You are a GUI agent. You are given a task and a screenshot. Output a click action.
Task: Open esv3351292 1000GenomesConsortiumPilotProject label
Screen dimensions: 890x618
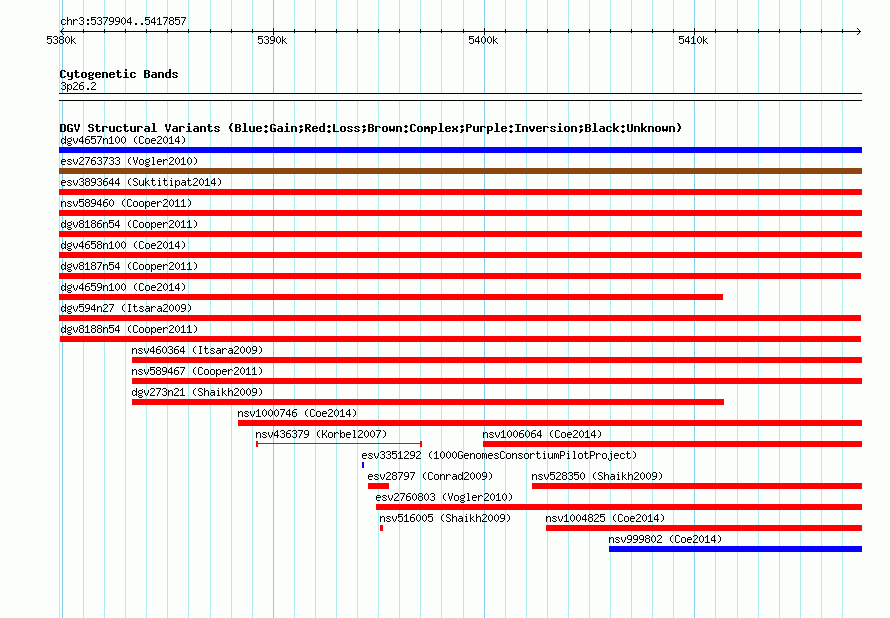(499, 455)
